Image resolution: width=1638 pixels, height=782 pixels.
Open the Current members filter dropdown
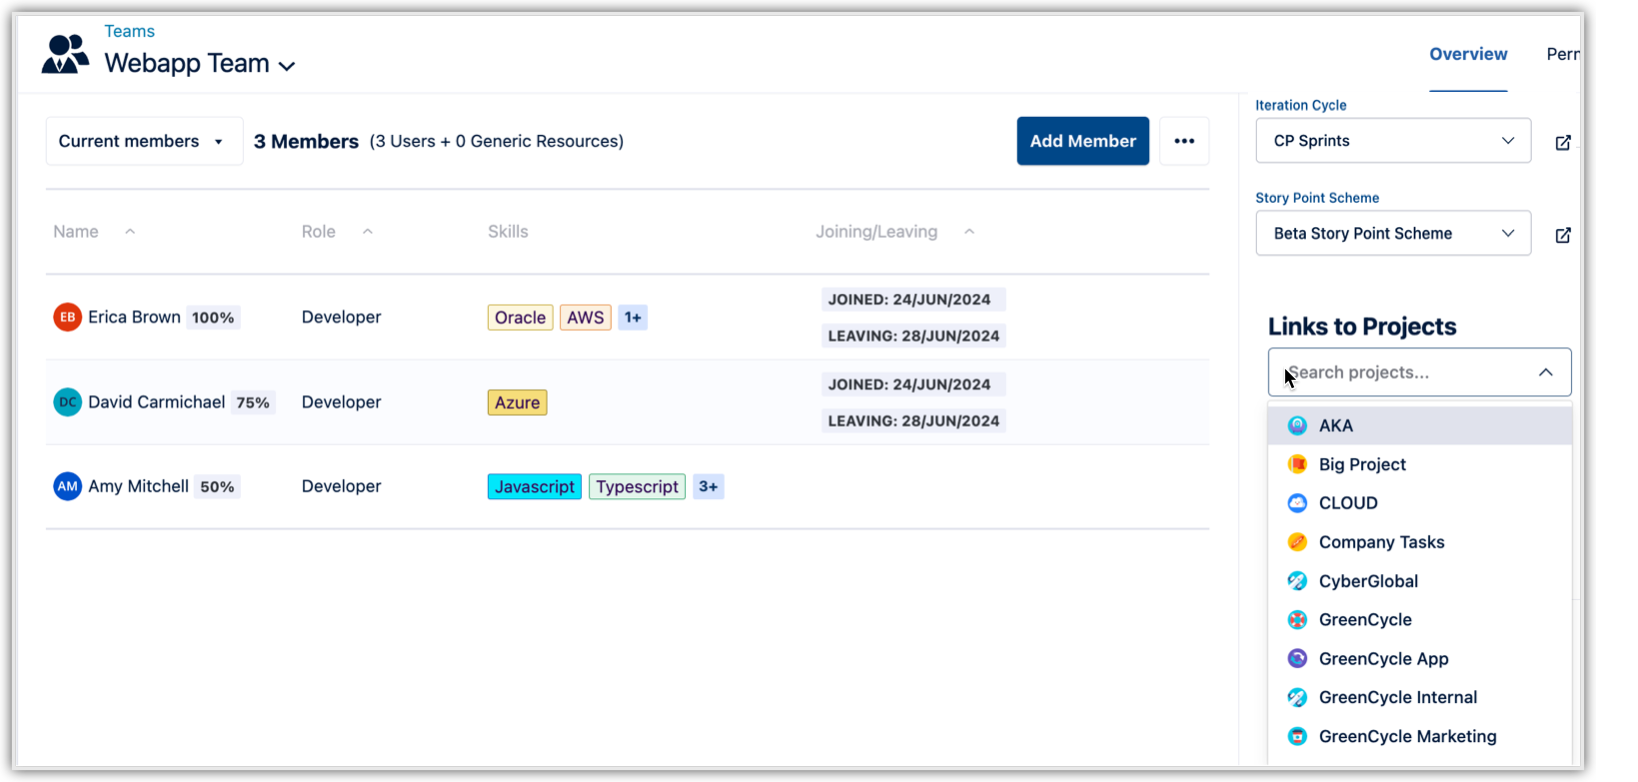click(x=144, y=141)
